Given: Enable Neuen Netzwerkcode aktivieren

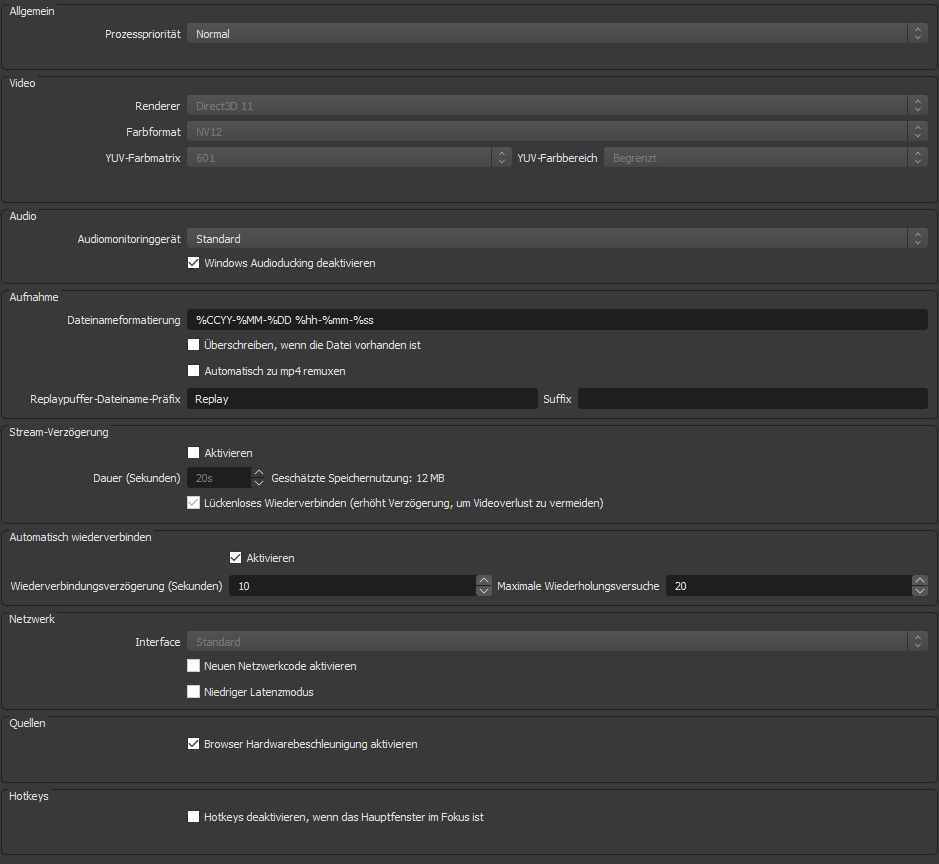Looking at the screenshot, I should tap(194, 666).
